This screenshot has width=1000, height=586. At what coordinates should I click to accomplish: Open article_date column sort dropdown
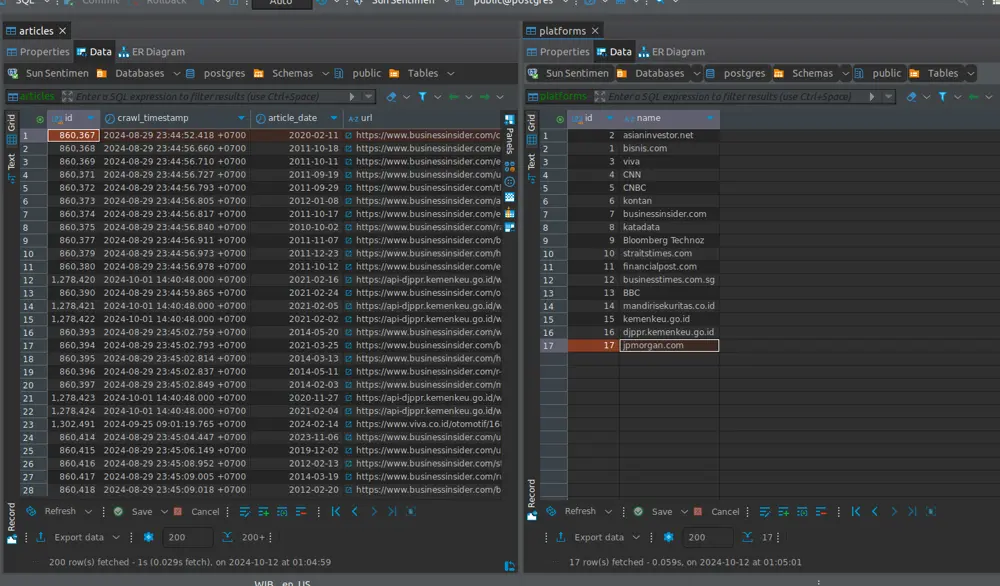point(334,118)
